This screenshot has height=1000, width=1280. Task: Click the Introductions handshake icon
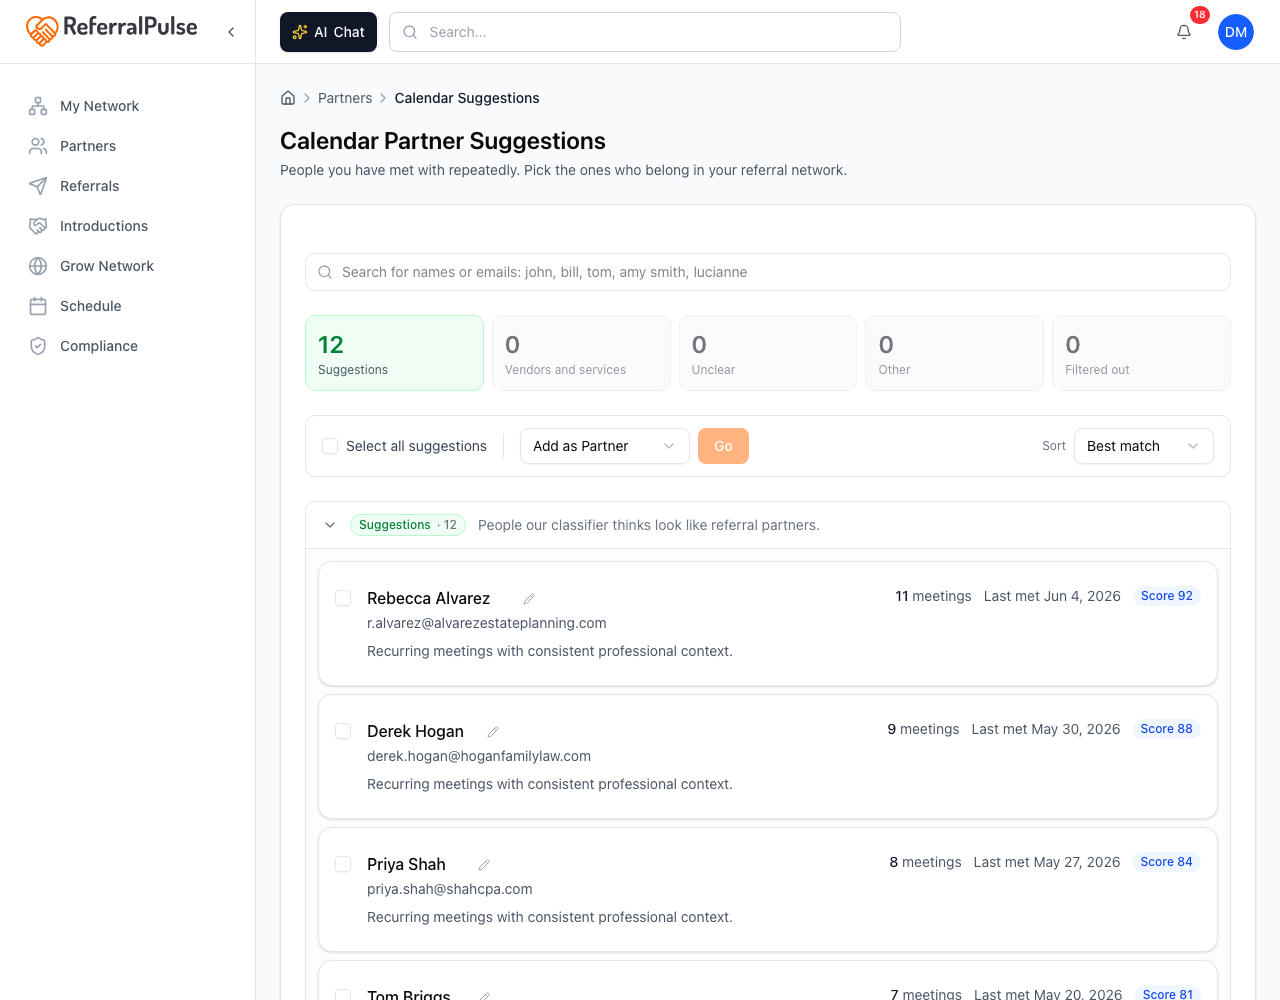38,226
